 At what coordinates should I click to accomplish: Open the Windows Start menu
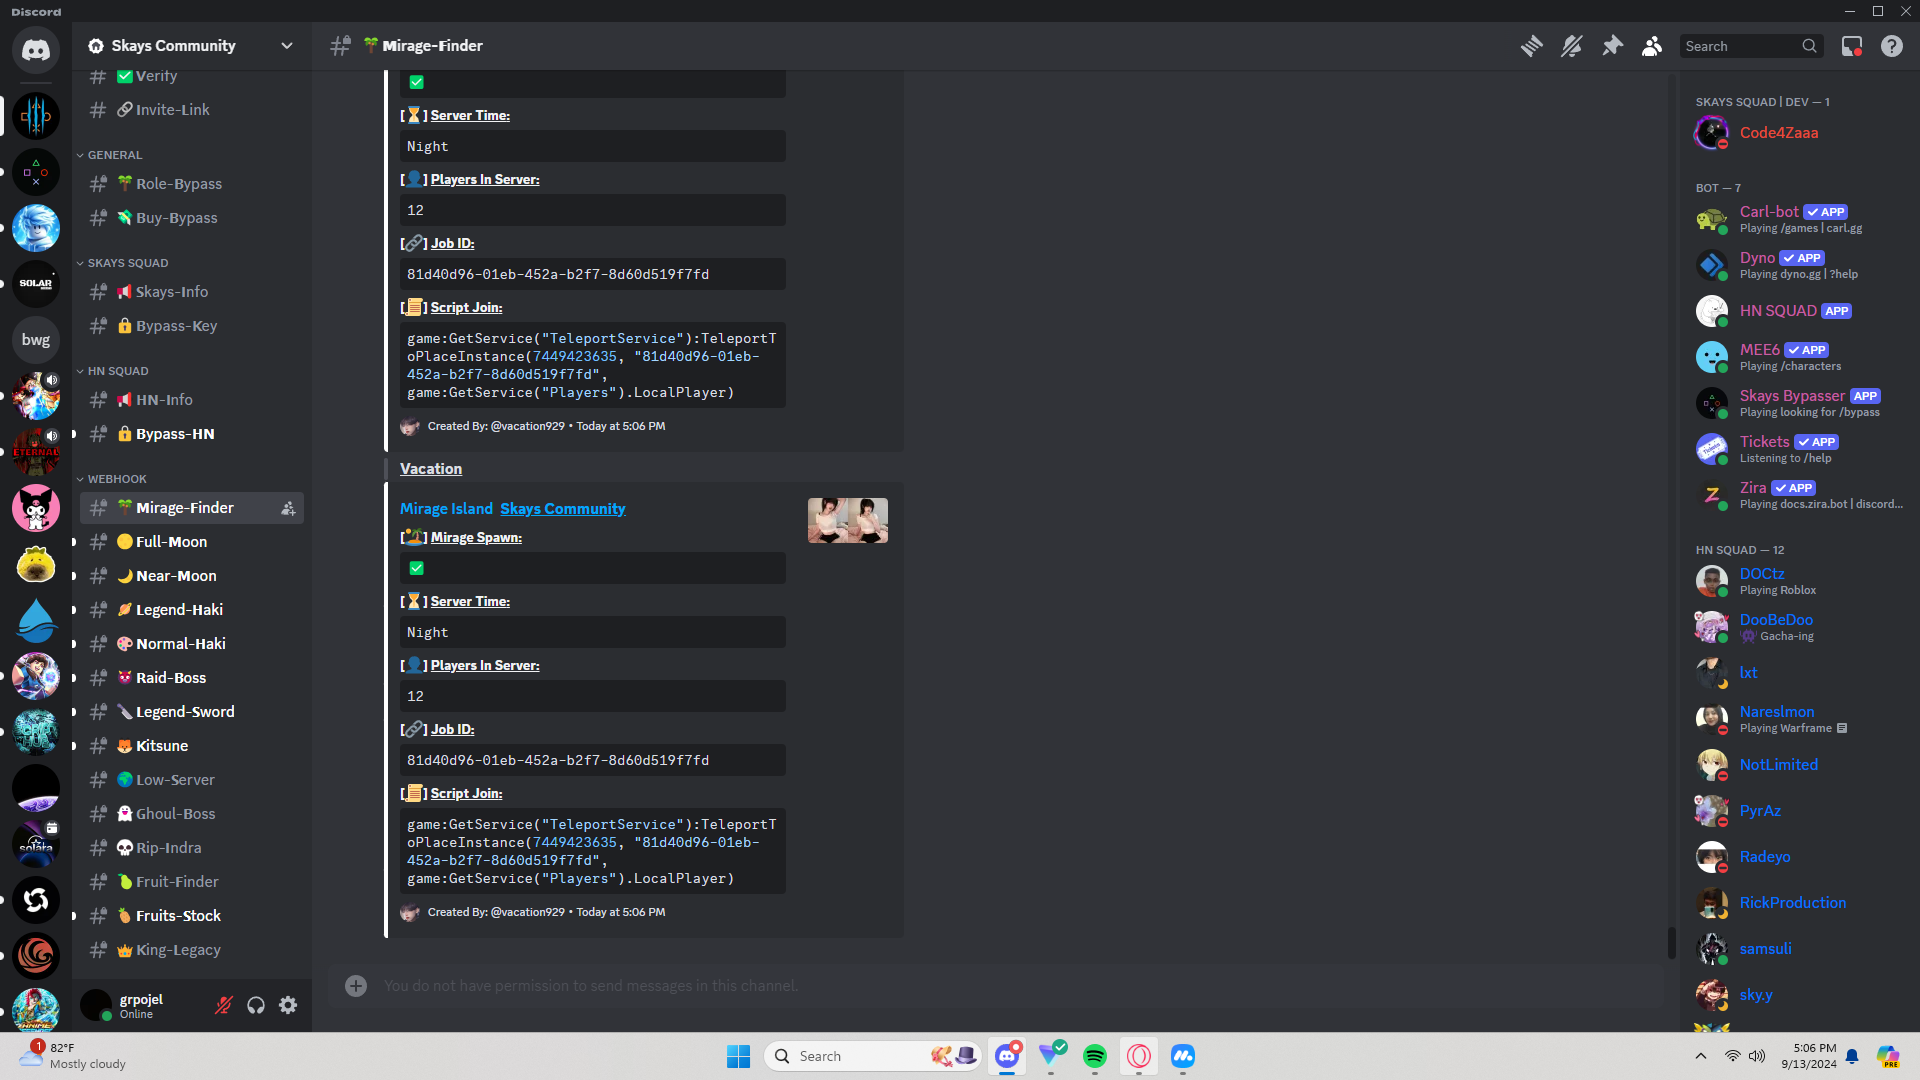tap(739, 1056)
